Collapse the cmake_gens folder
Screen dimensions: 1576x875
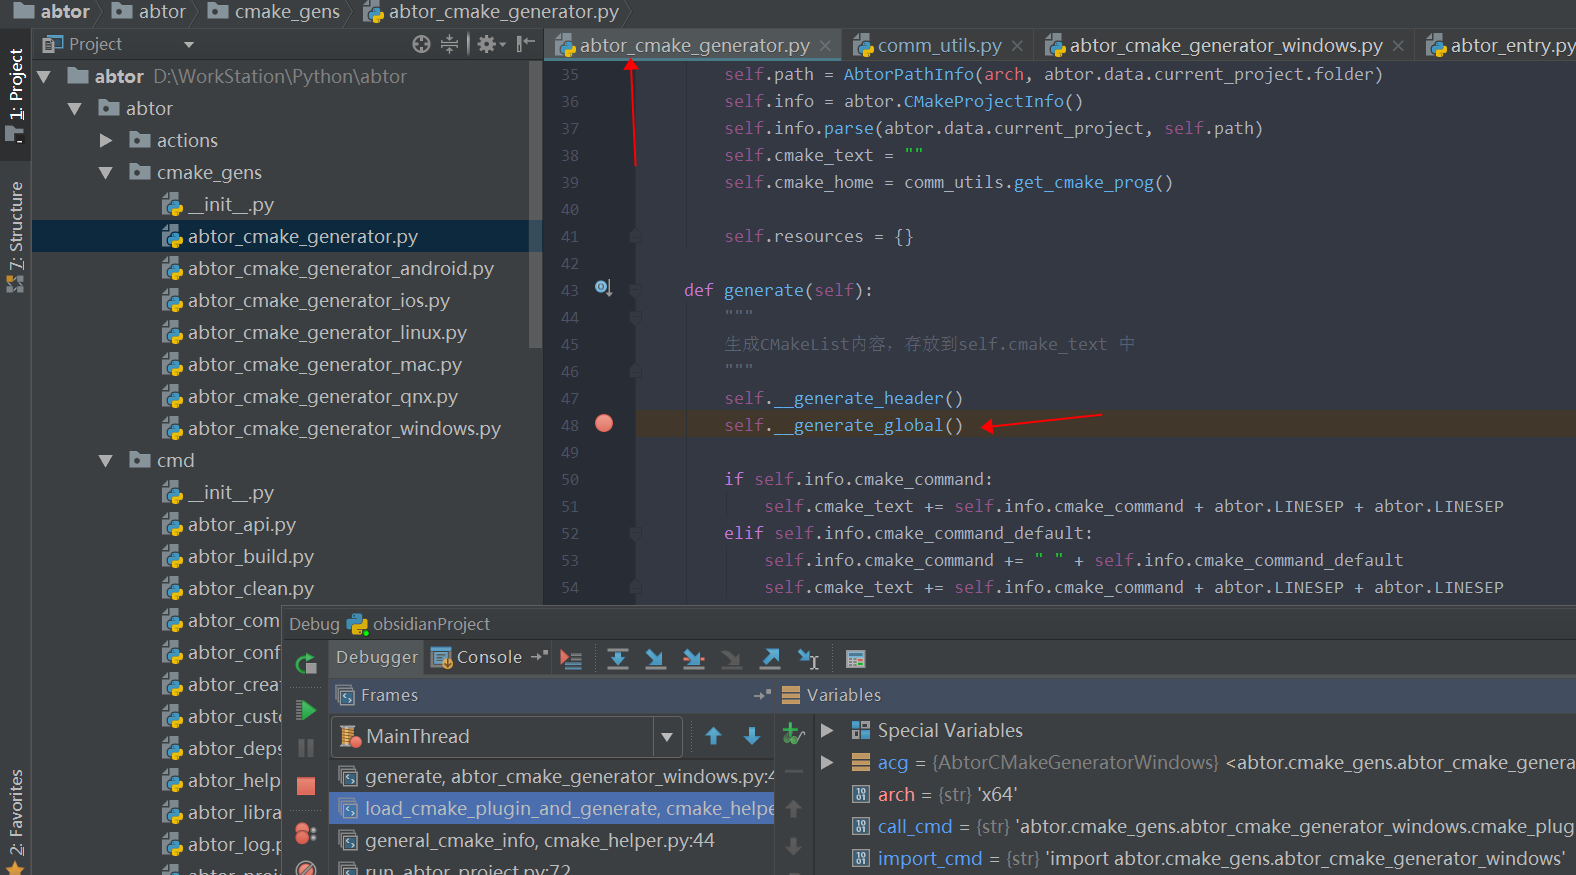(106, 172)
